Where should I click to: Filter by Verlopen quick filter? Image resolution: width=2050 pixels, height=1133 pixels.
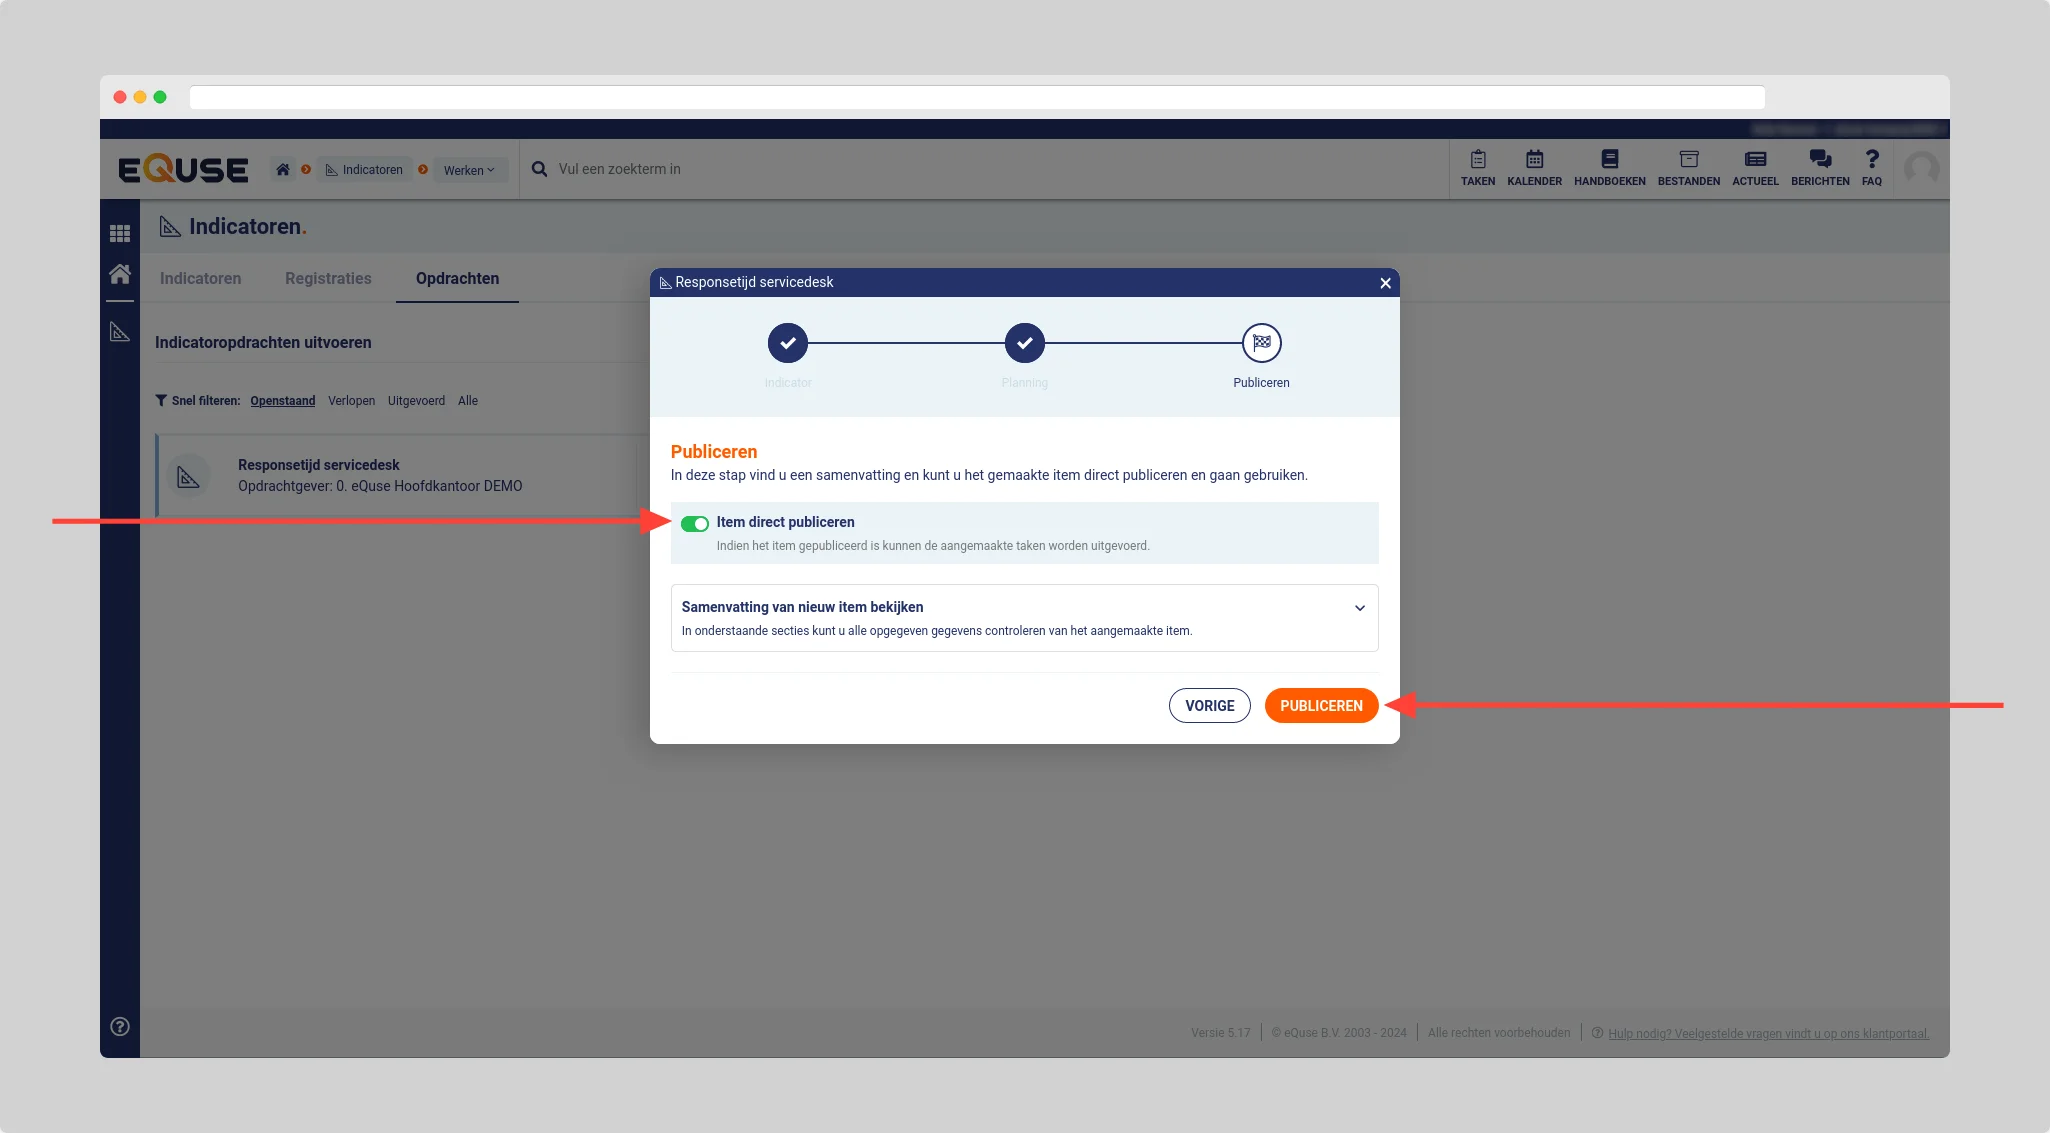351,401
